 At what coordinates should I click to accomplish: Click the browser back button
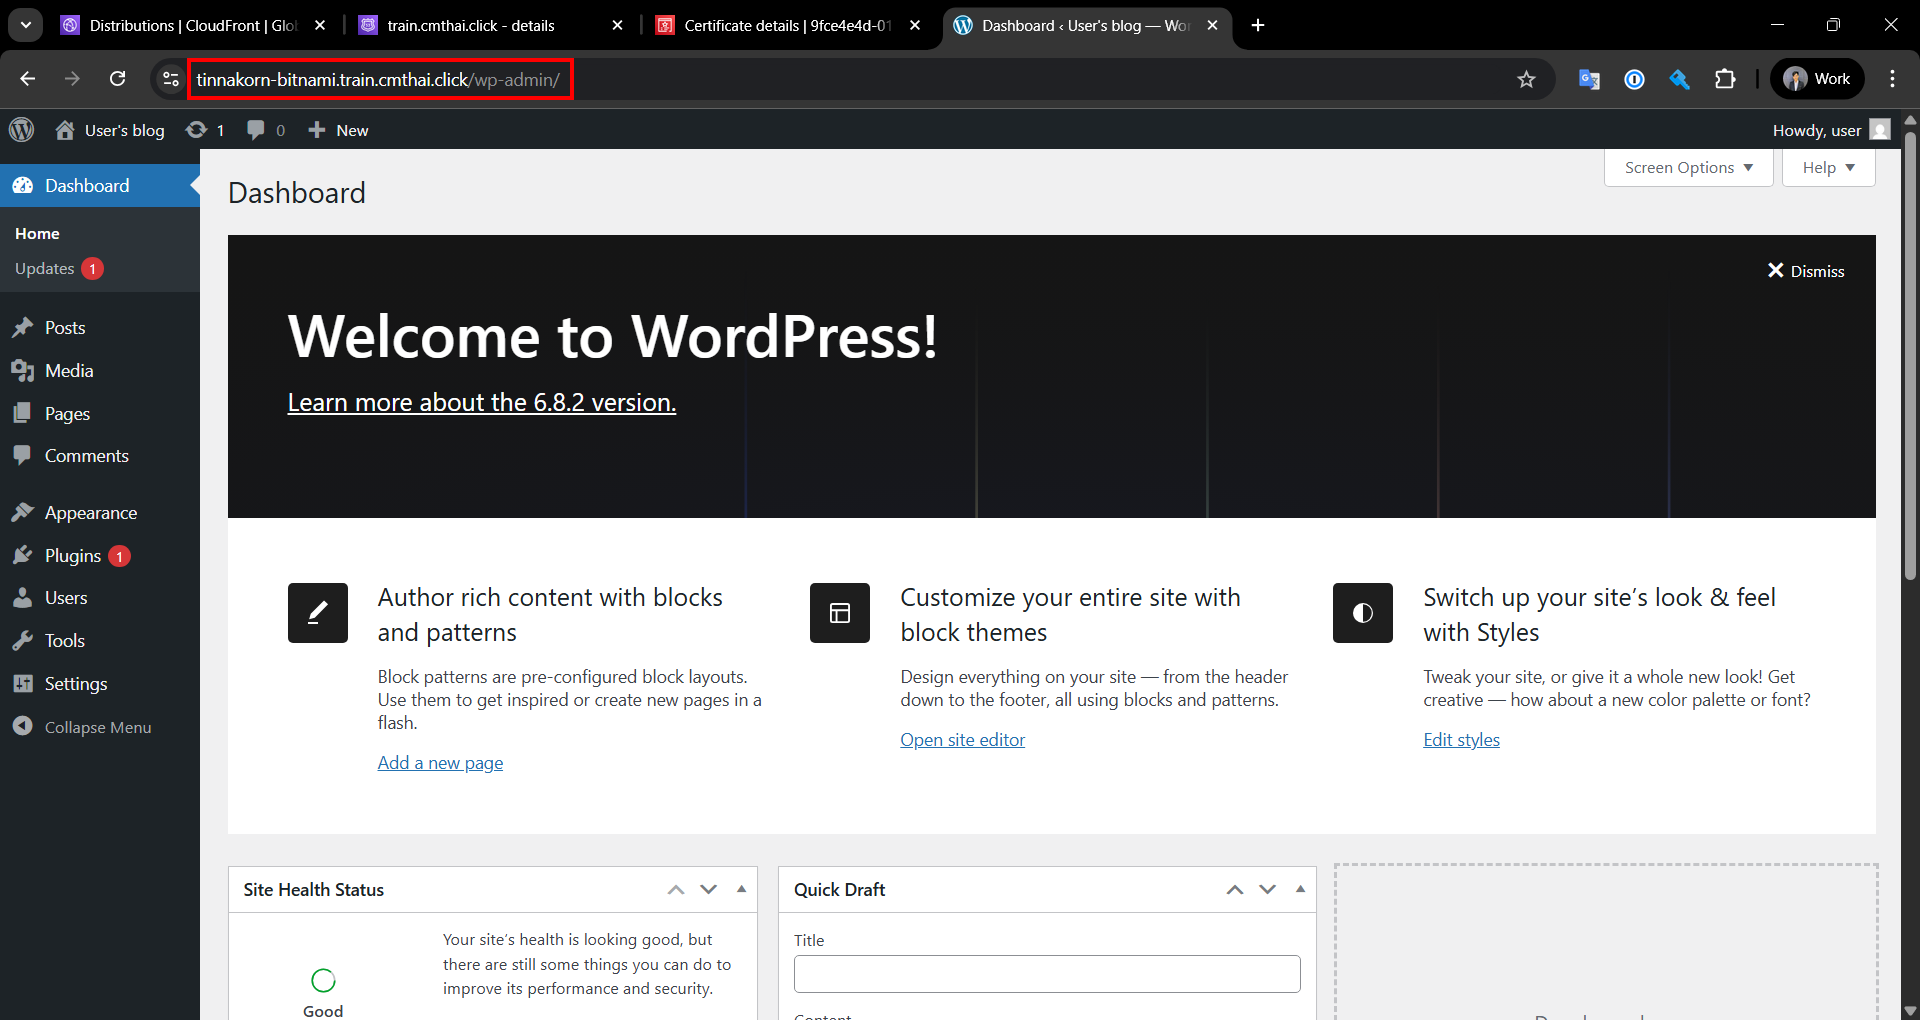click(28, 79)
